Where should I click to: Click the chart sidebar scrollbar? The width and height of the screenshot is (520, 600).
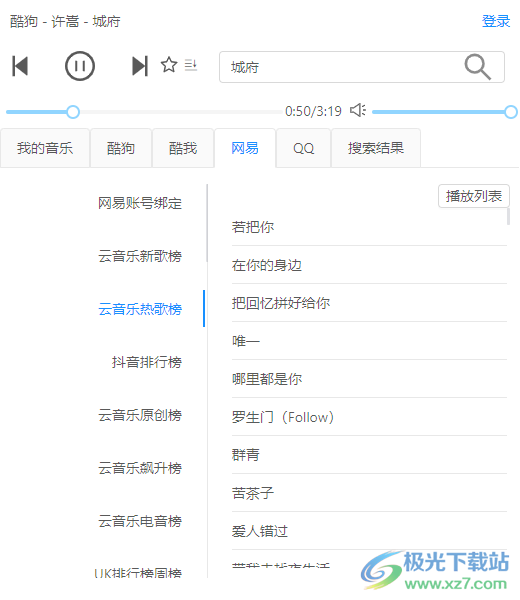click(207, 223)
